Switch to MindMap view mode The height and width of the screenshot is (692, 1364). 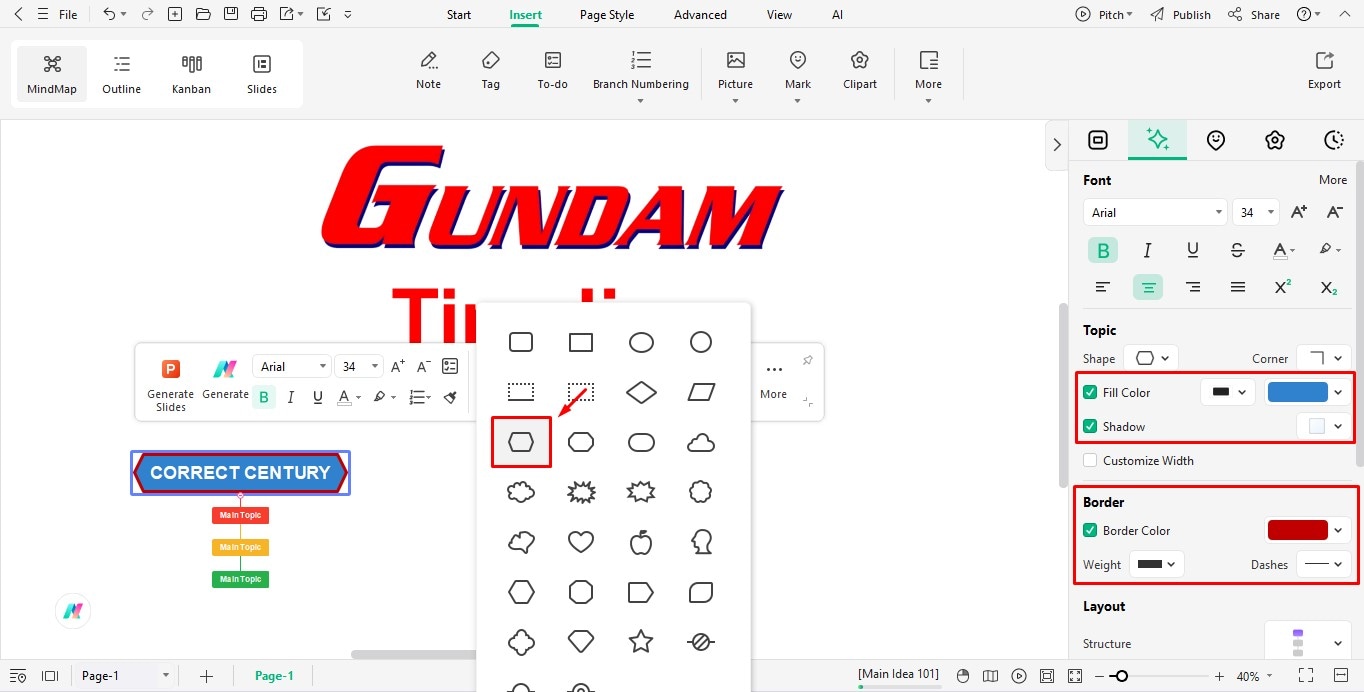(52, 73)
